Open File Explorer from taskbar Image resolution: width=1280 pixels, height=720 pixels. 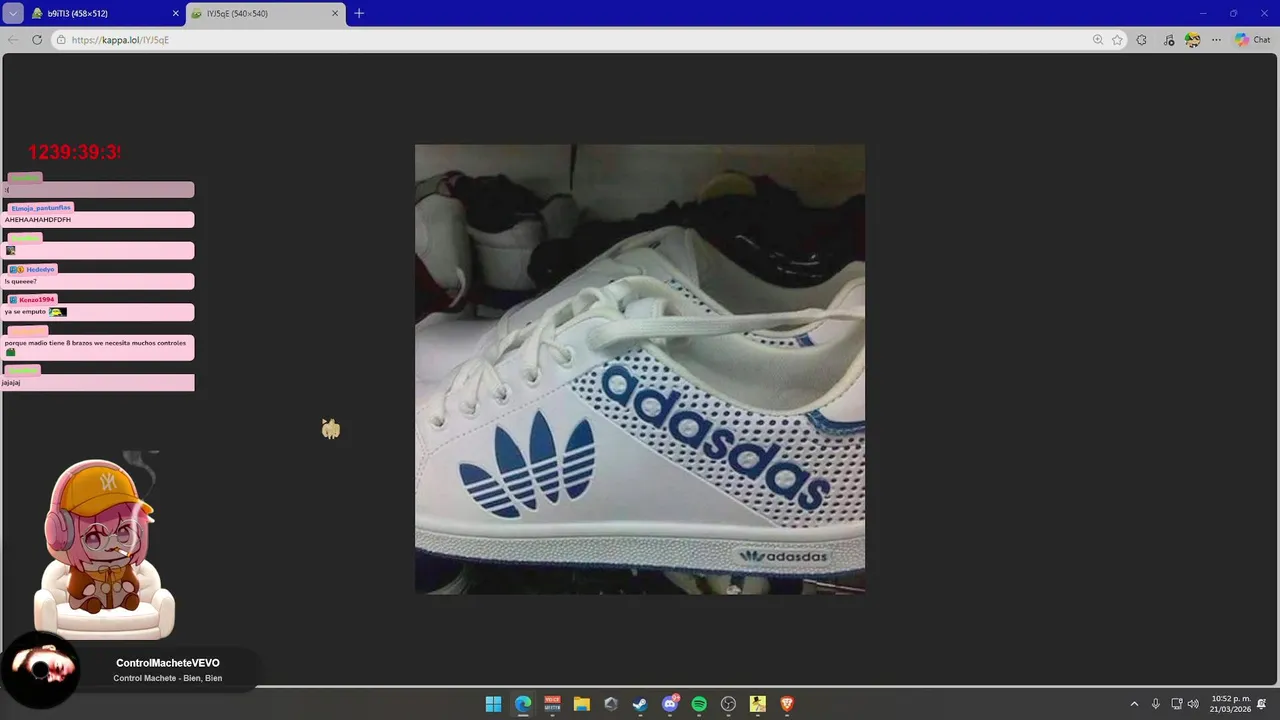click(x=582, y=704)
